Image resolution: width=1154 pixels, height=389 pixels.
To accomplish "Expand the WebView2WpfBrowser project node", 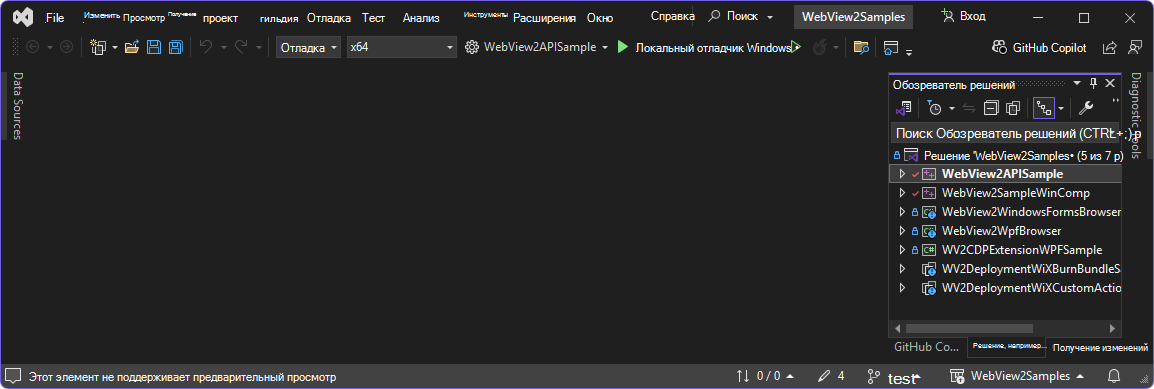I will pos(902,231).
